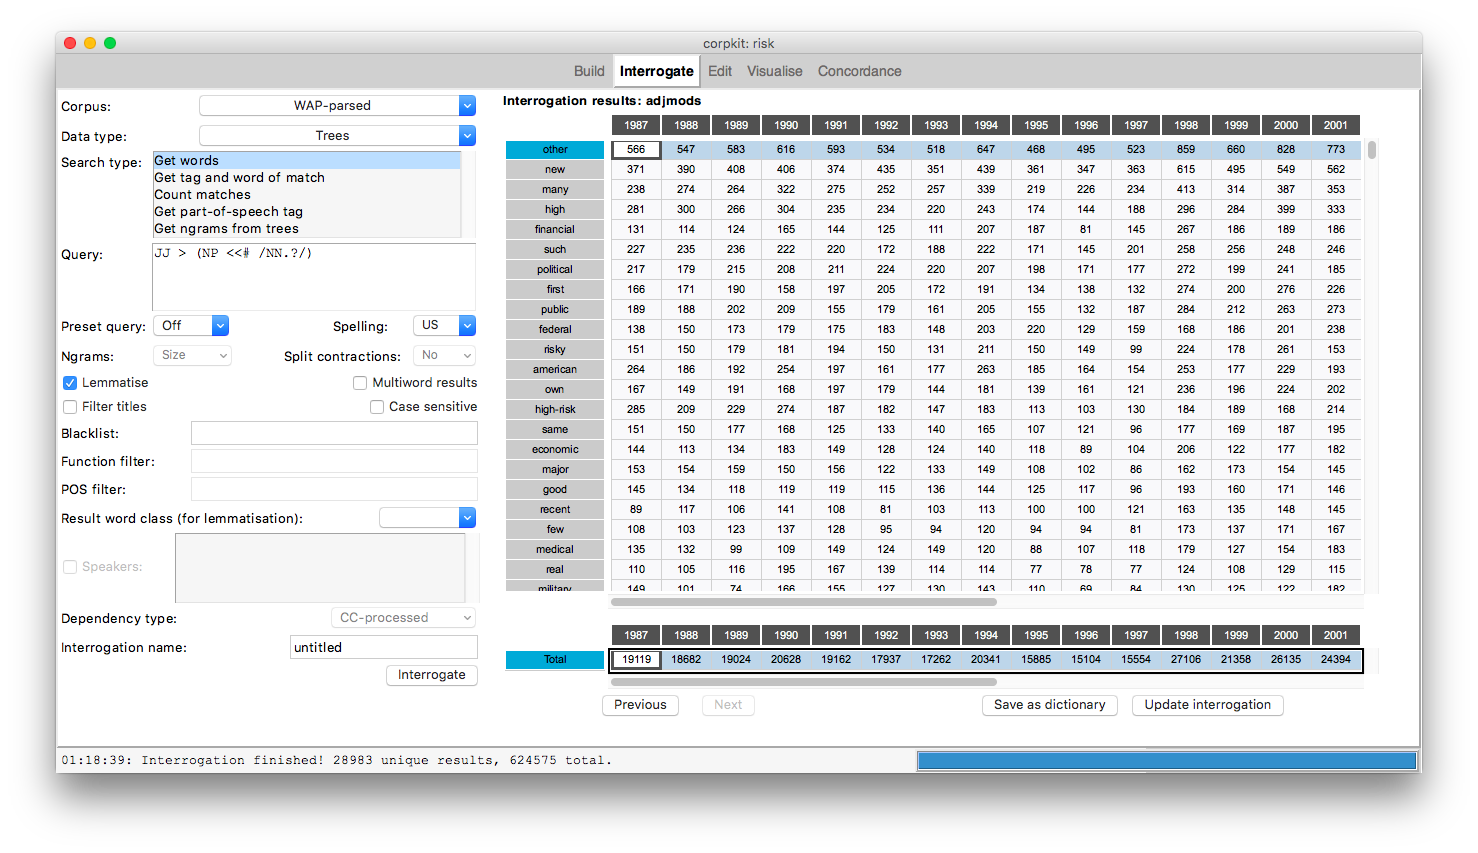Select 'Get part-of-speech tag' search type

(x=306, y=211)
